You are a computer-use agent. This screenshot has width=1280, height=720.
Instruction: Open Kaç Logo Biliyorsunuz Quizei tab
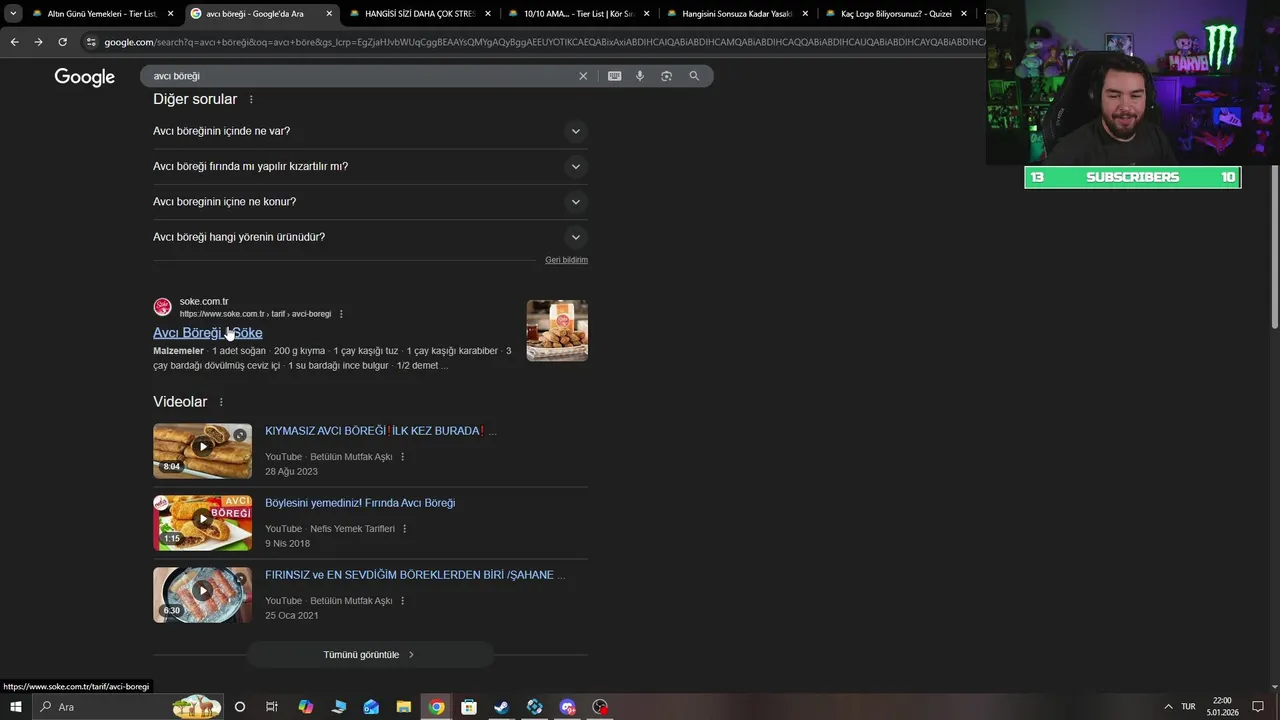click(x=895, y=14)
